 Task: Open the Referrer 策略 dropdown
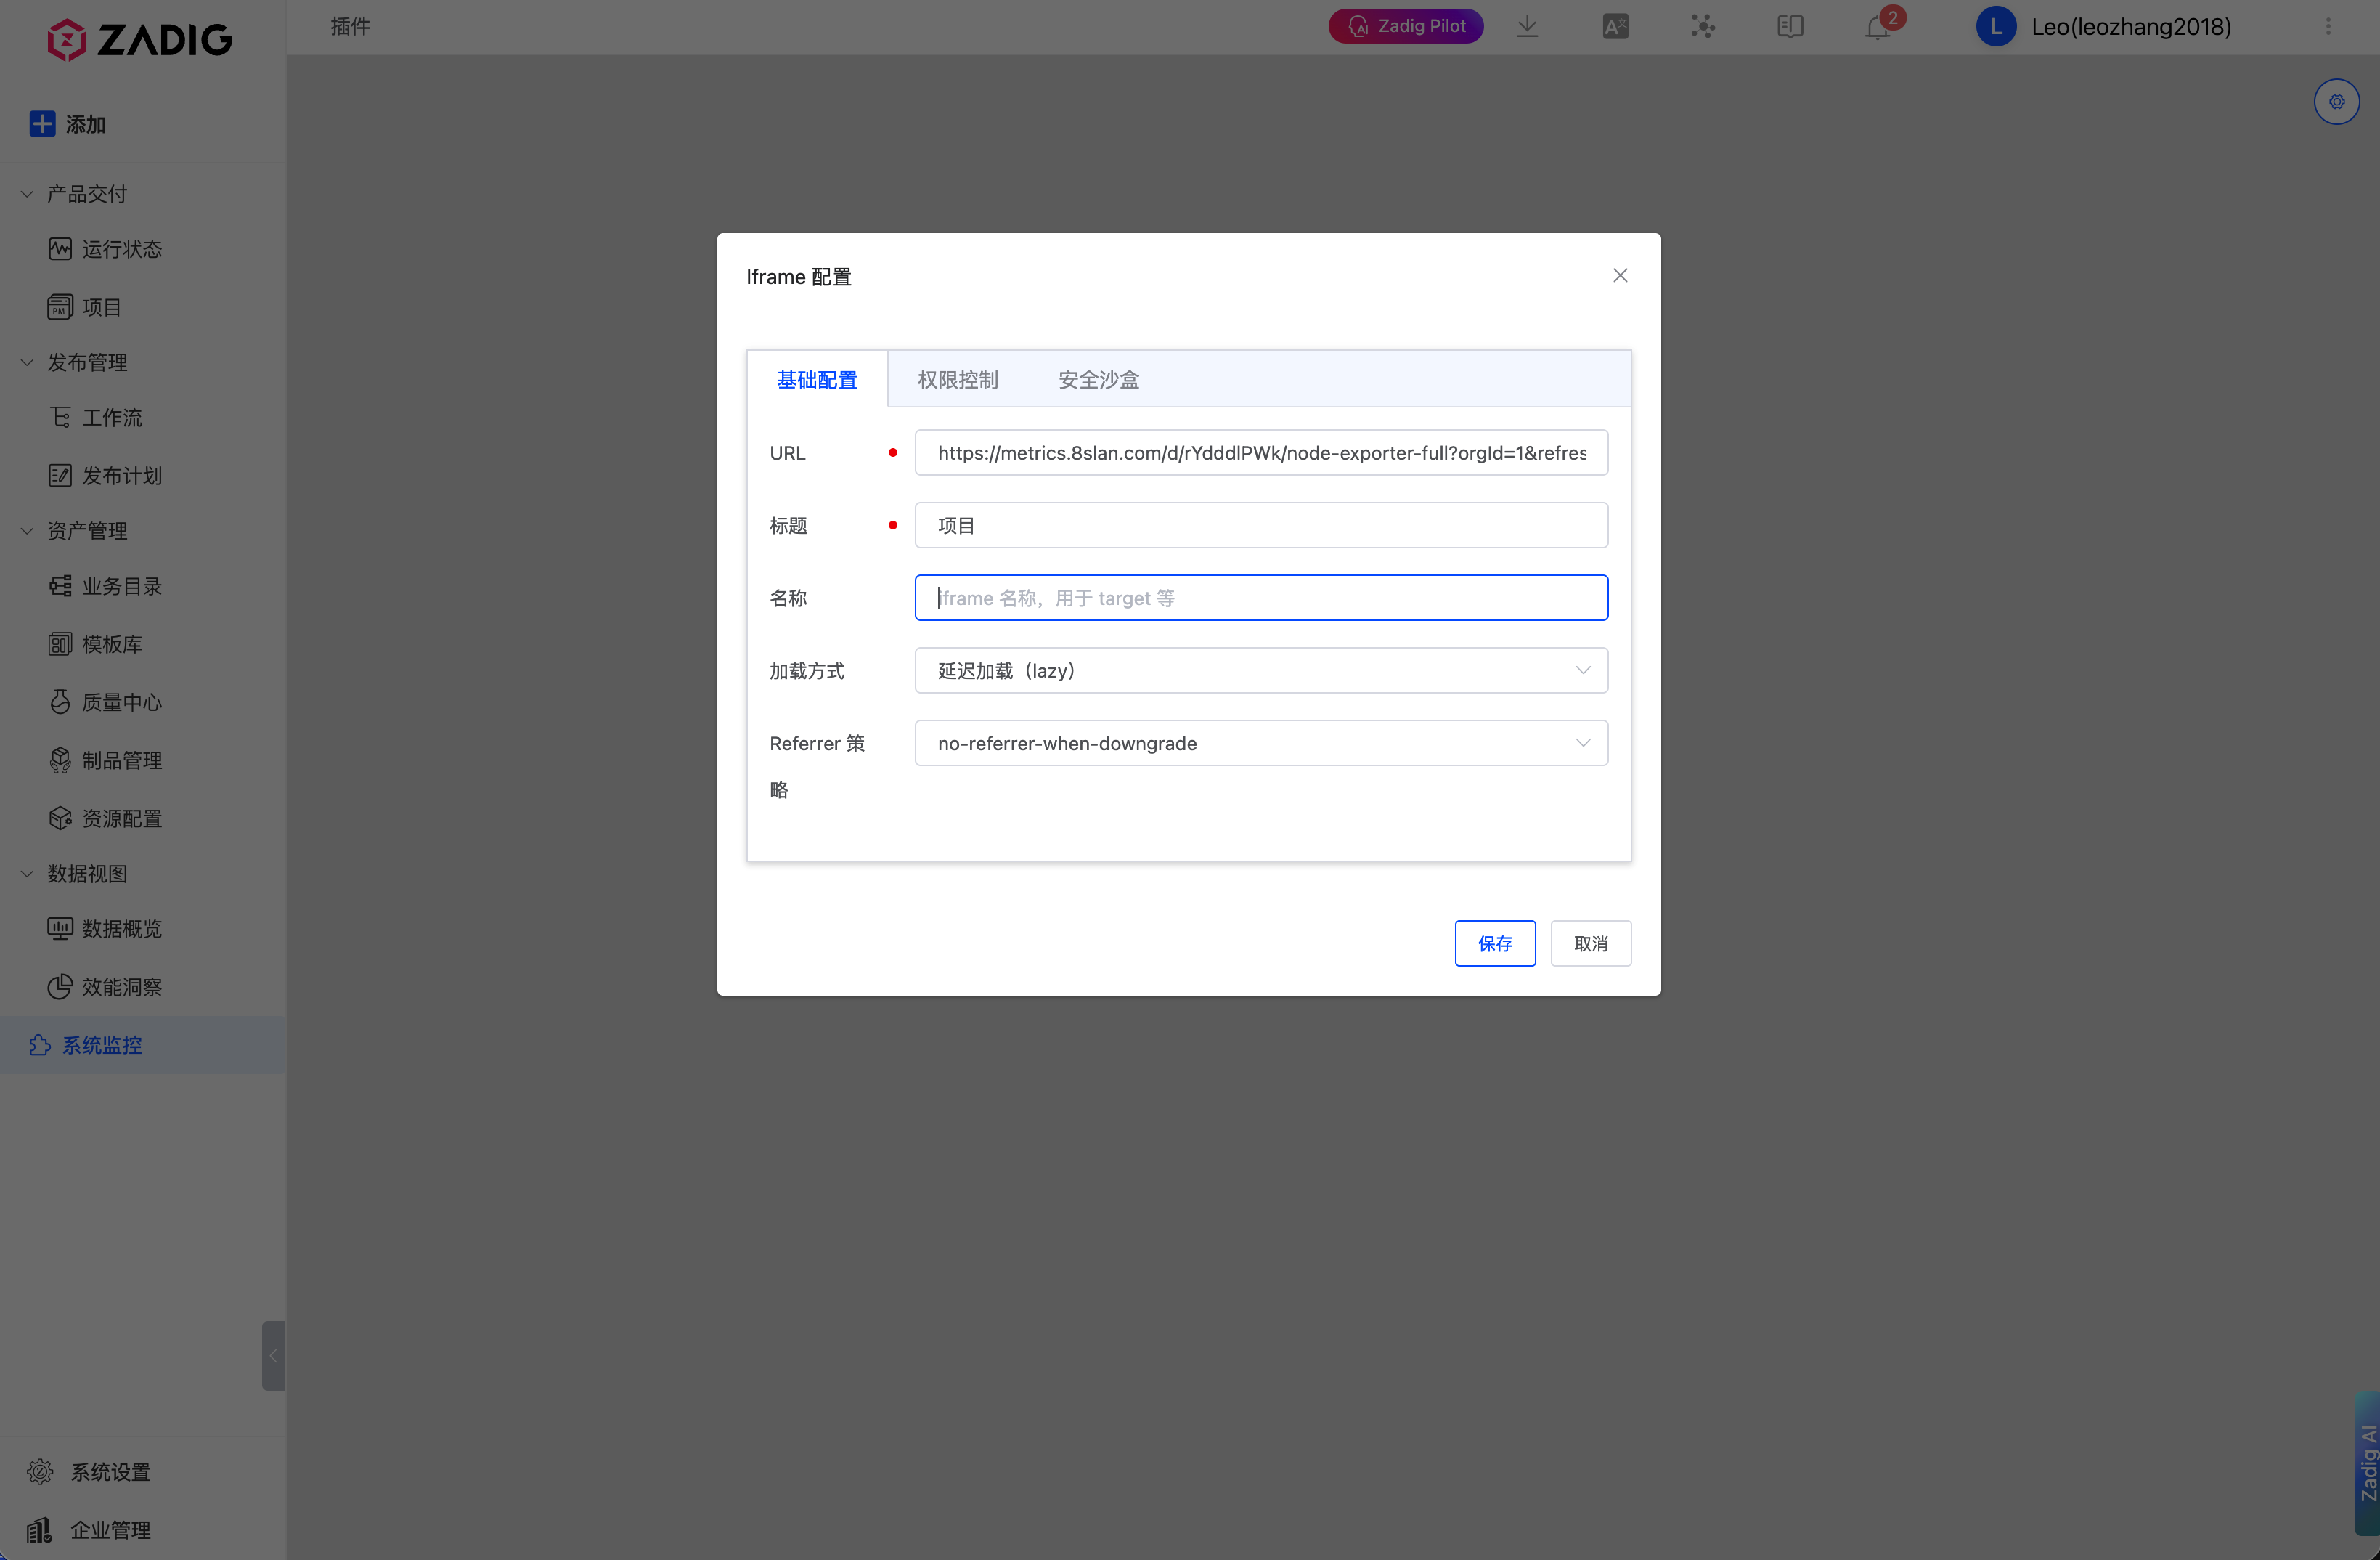(x=1260, y=743)
